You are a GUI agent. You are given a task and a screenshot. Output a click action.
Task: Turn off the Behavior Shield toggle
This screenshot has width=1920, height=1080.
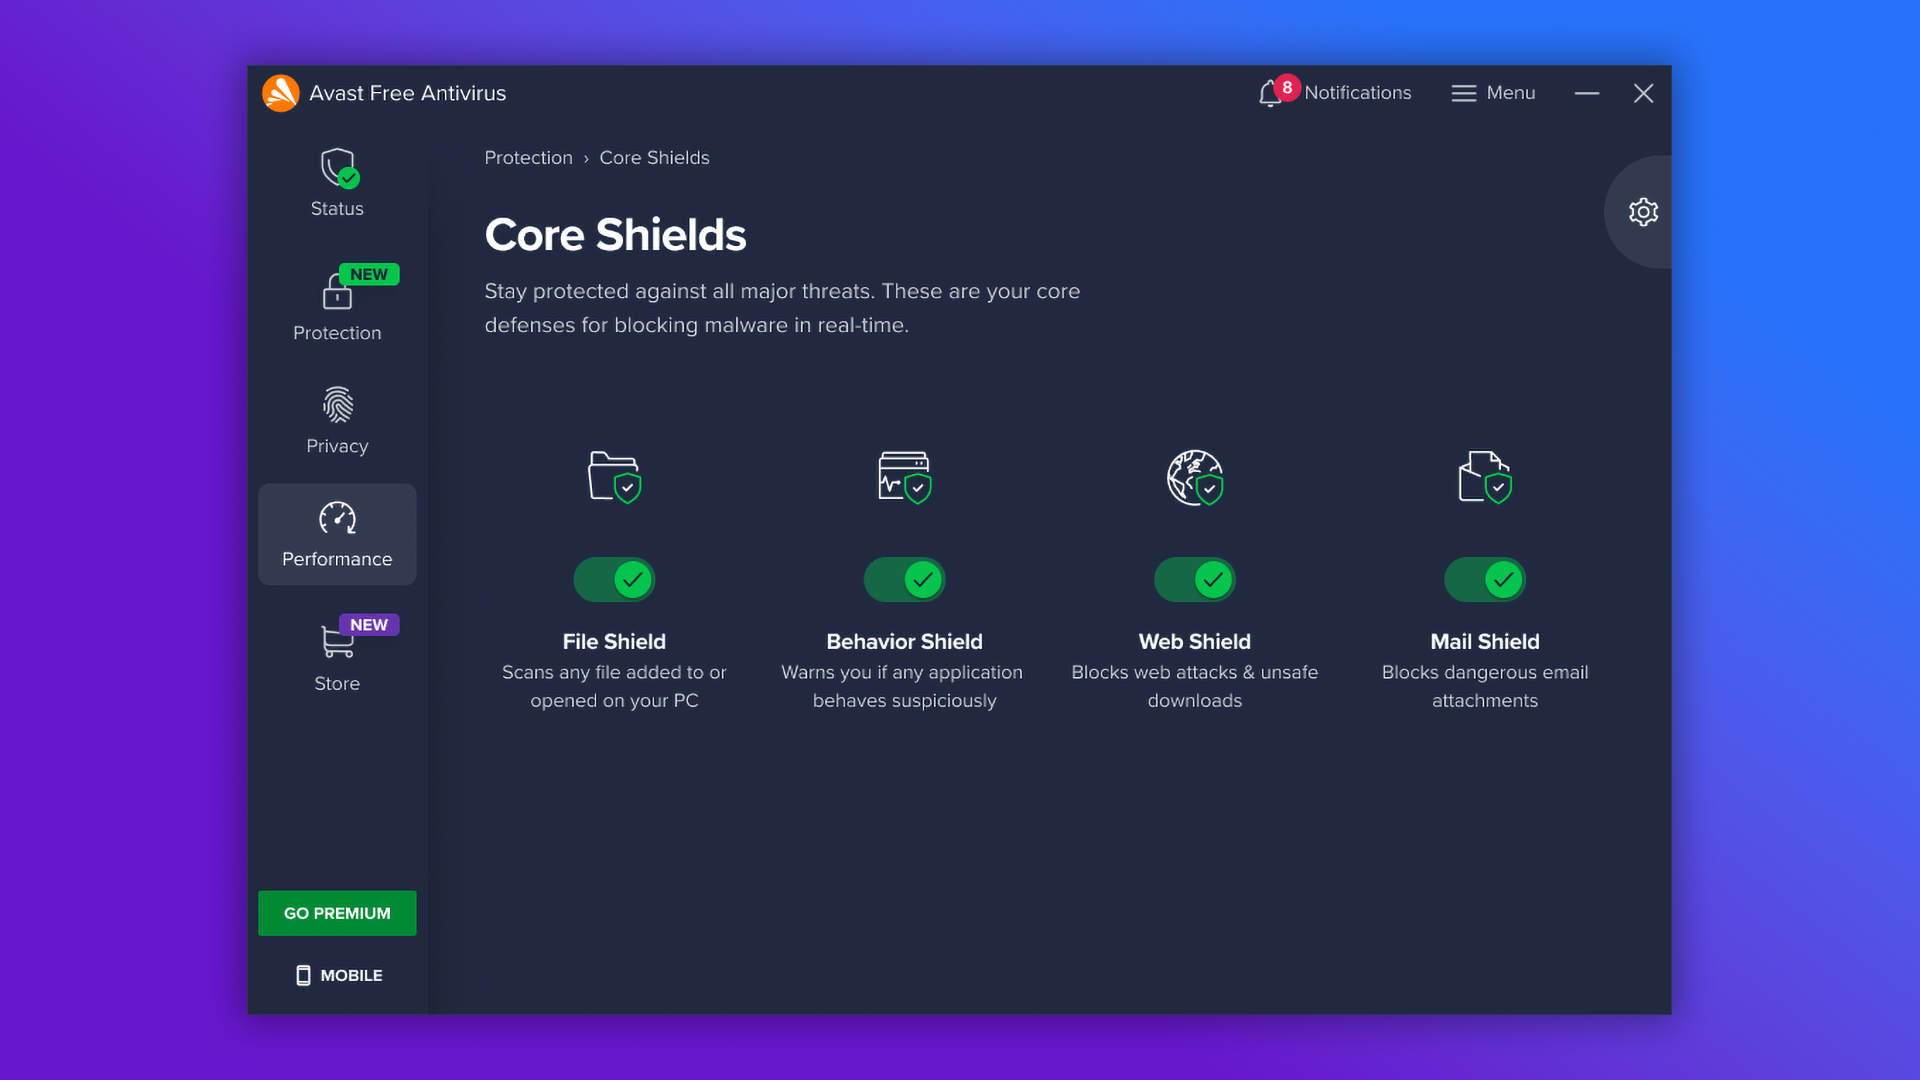[x=904, y=580]
